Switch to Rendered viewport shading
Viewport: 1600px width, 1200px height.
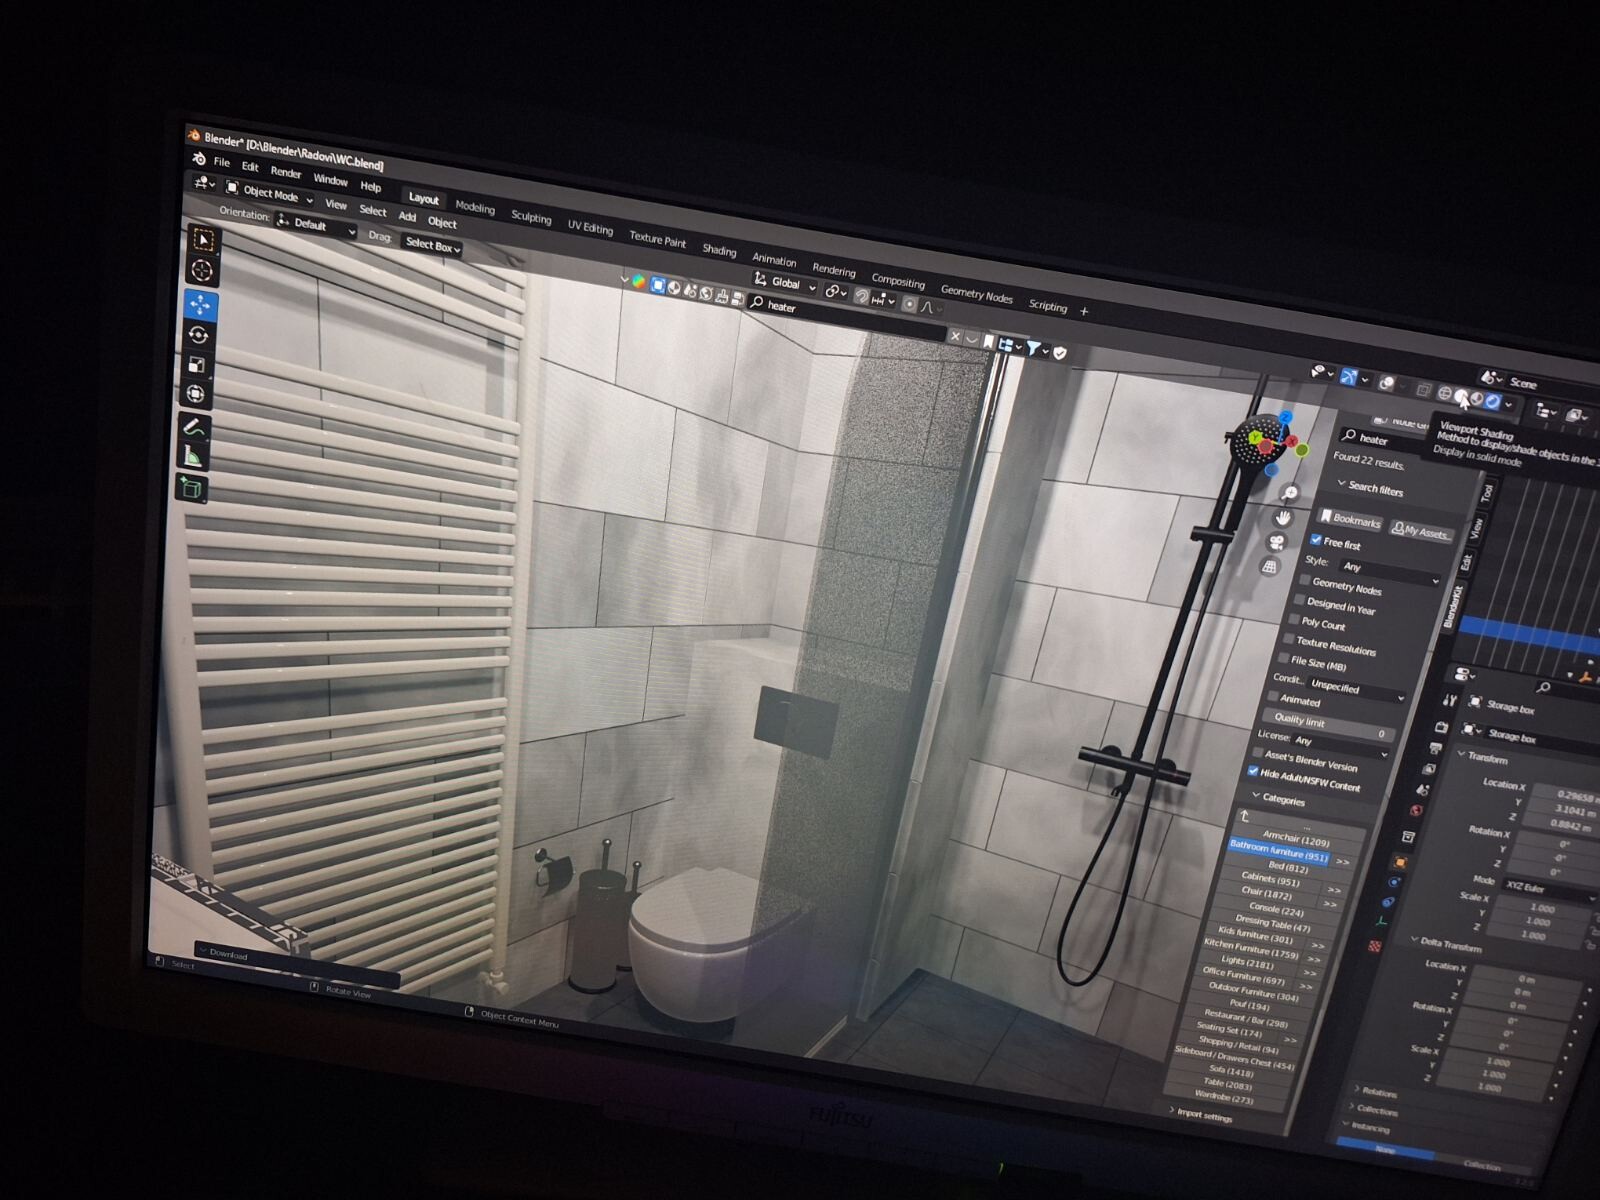[1493, 401]
